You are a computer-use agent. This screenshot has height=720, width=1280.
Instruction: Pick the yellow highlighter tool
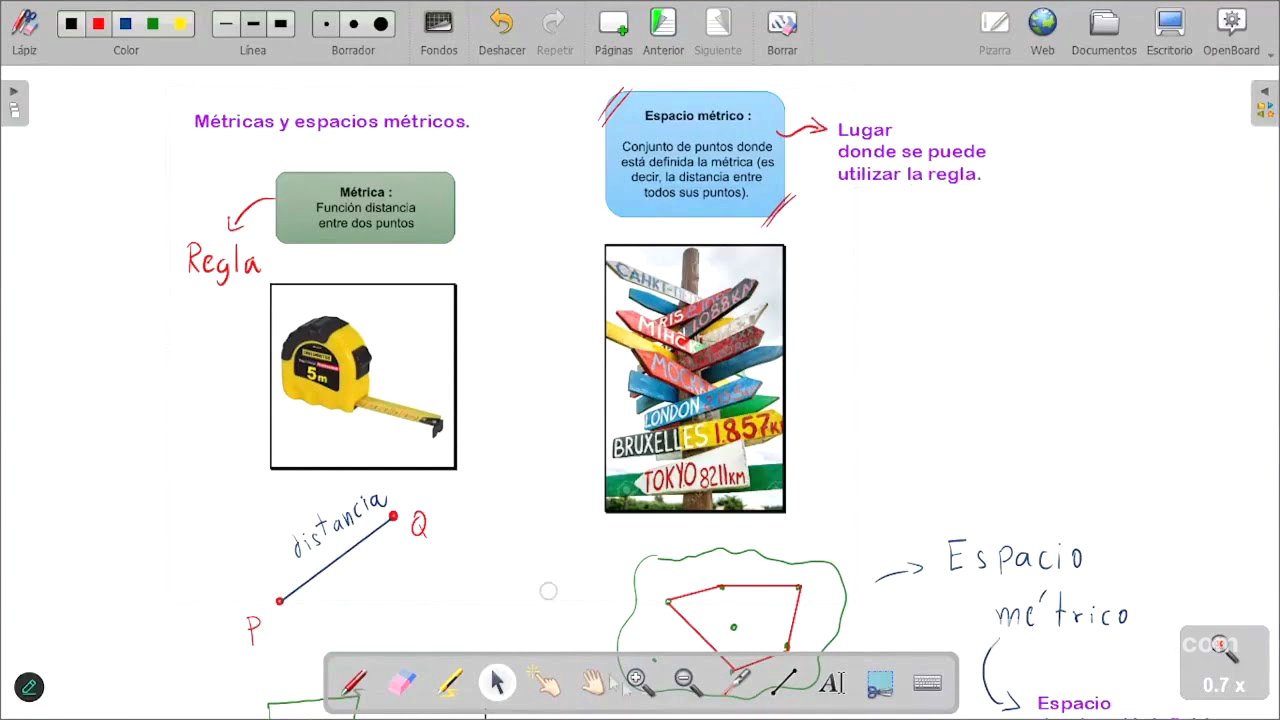(x=449, y=682)
